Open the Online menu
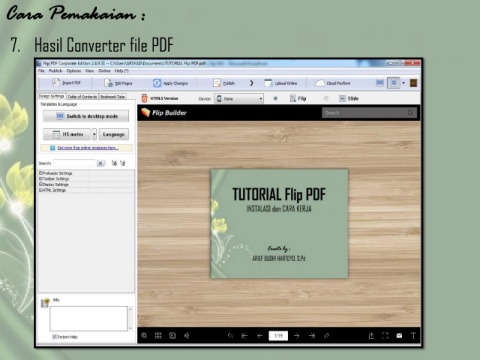Viewport: 480px width, 360px height. click(104, 71)
